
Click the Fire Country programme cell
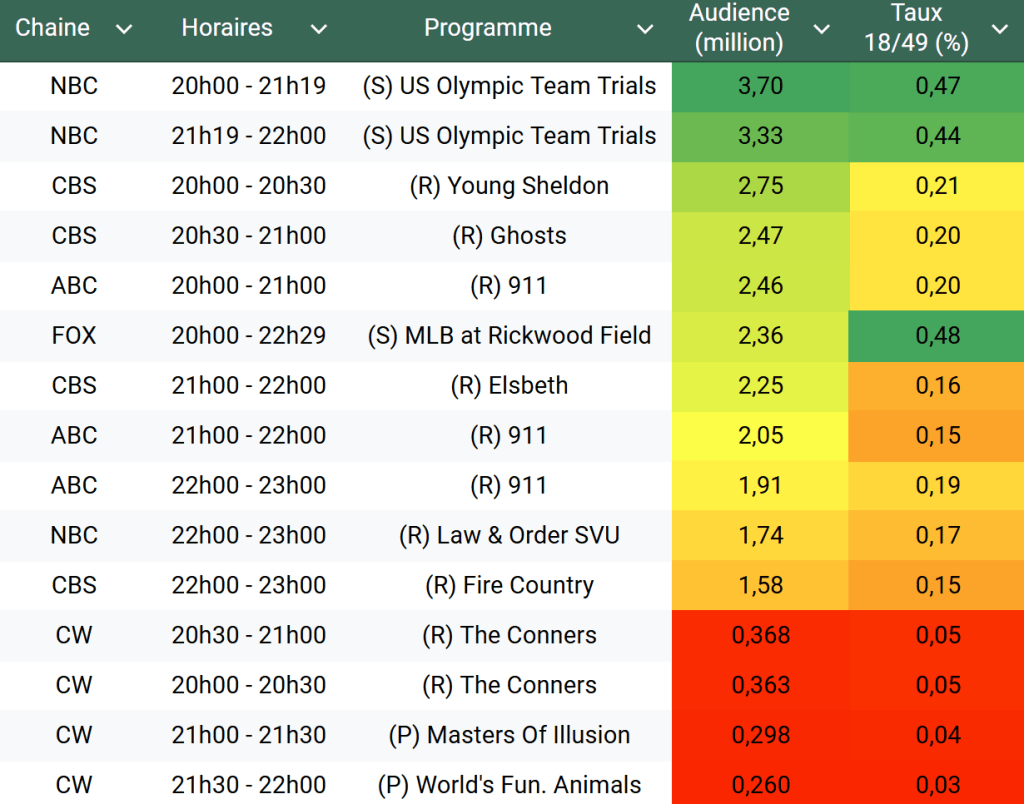click(509, 586)
